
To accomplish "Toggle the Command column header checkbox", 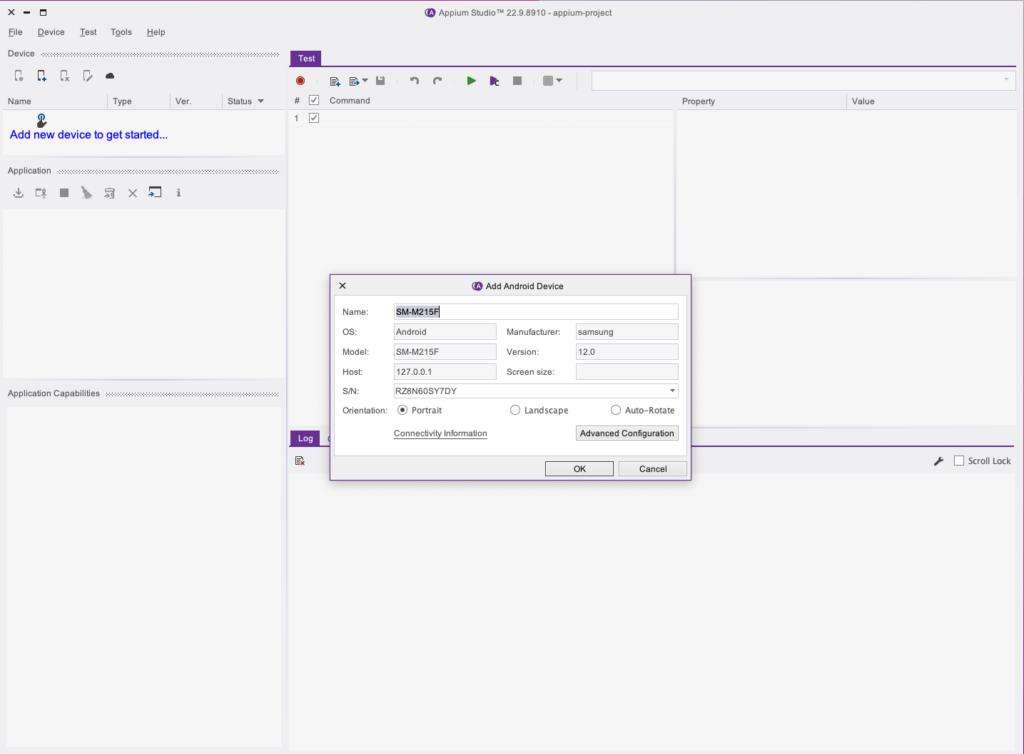I will [314, 101].
